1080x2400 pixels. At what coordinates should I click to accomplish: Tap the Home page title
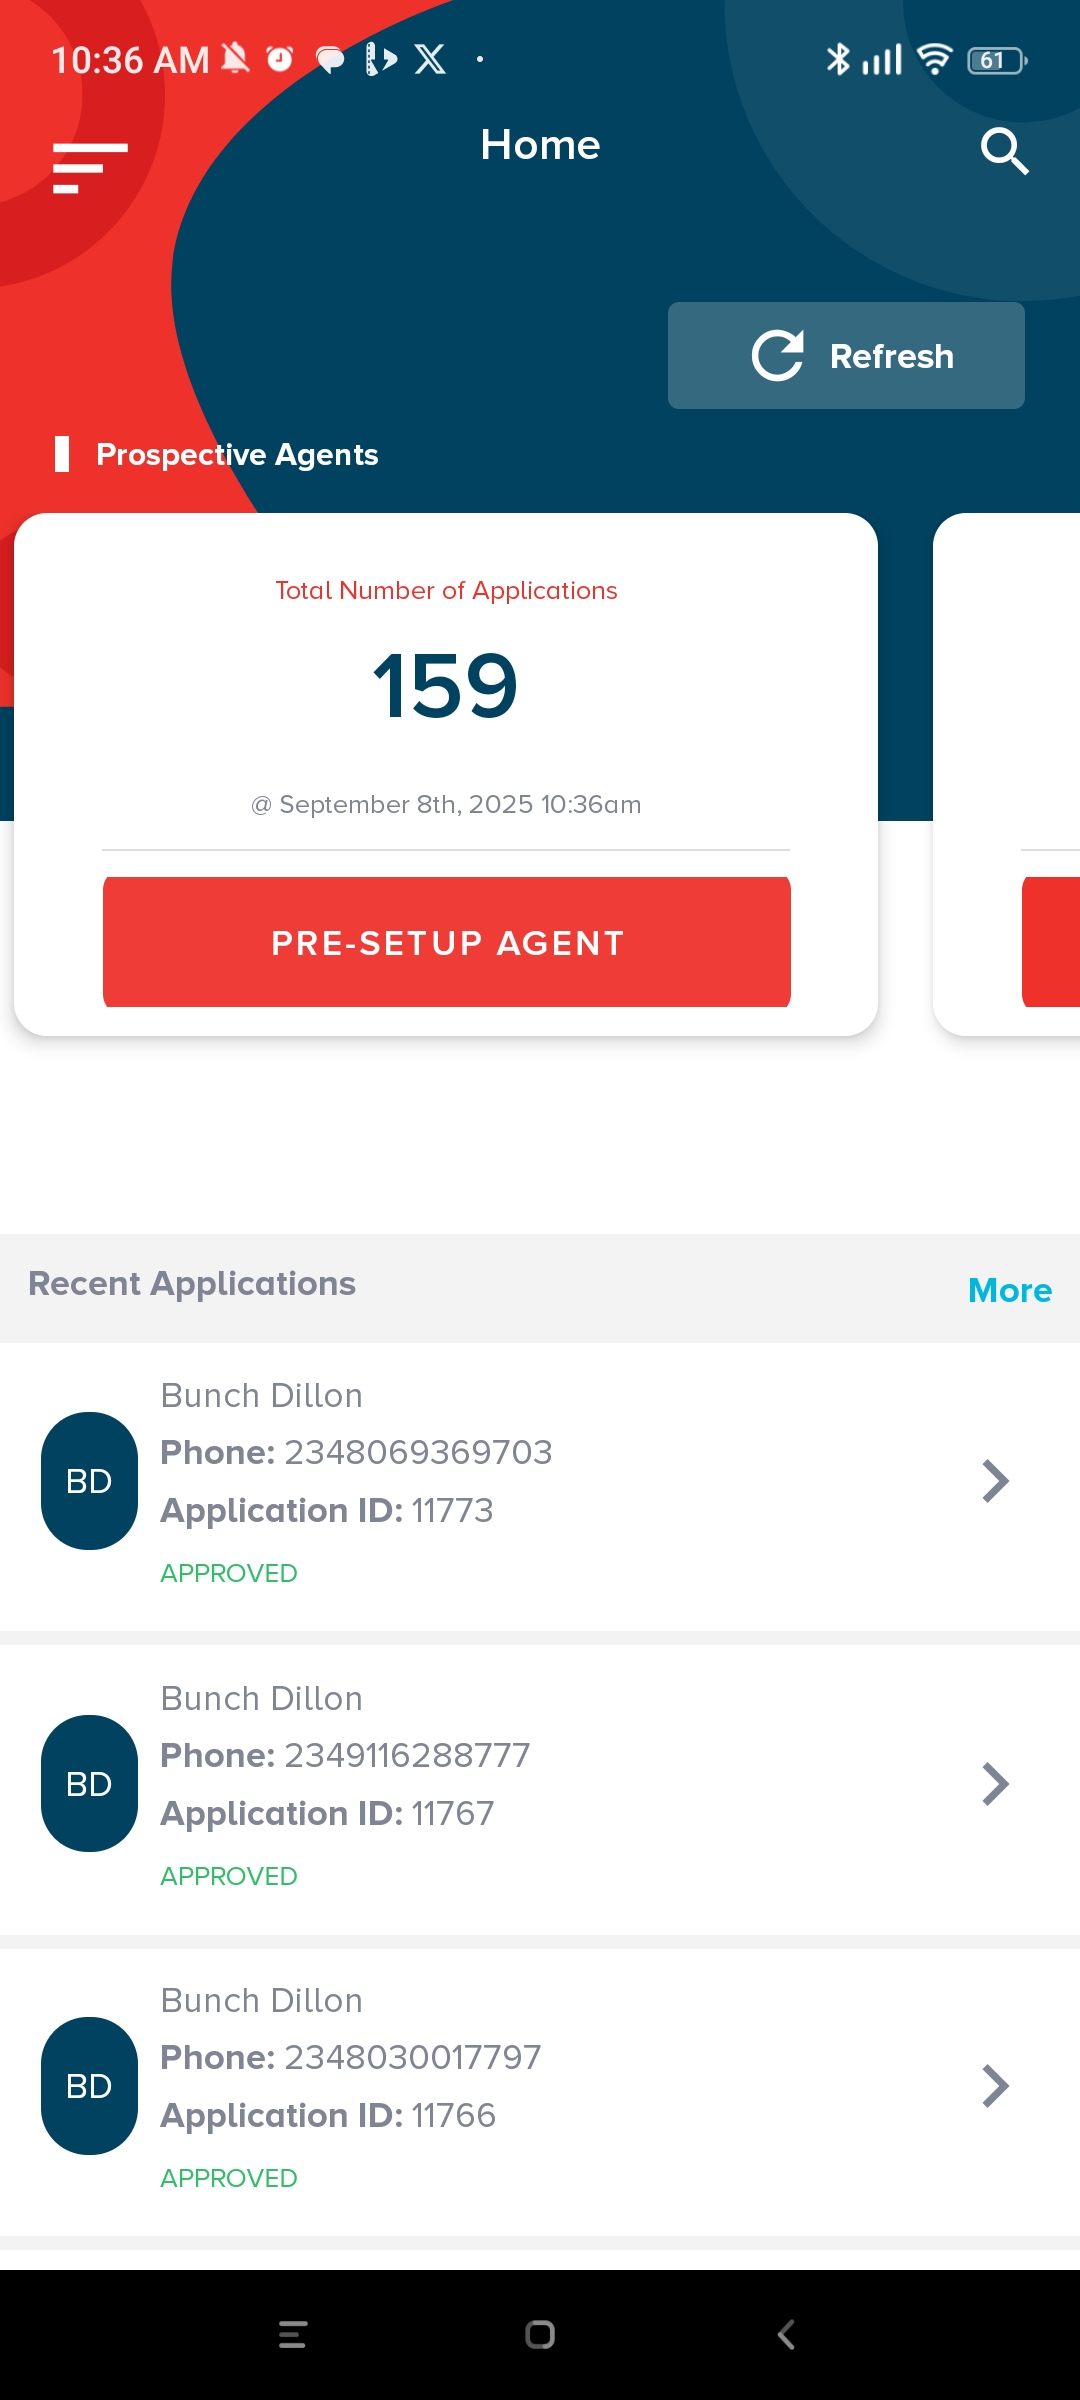(540, 145)
